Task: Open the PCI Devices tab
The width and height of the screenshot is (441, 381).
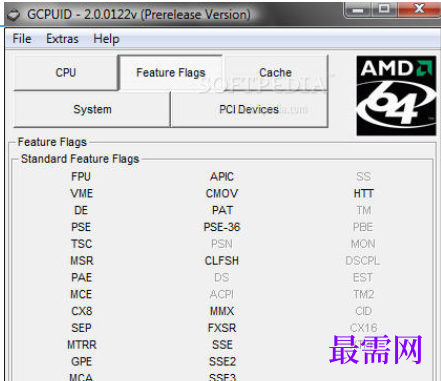Action: tap(249, 109)
